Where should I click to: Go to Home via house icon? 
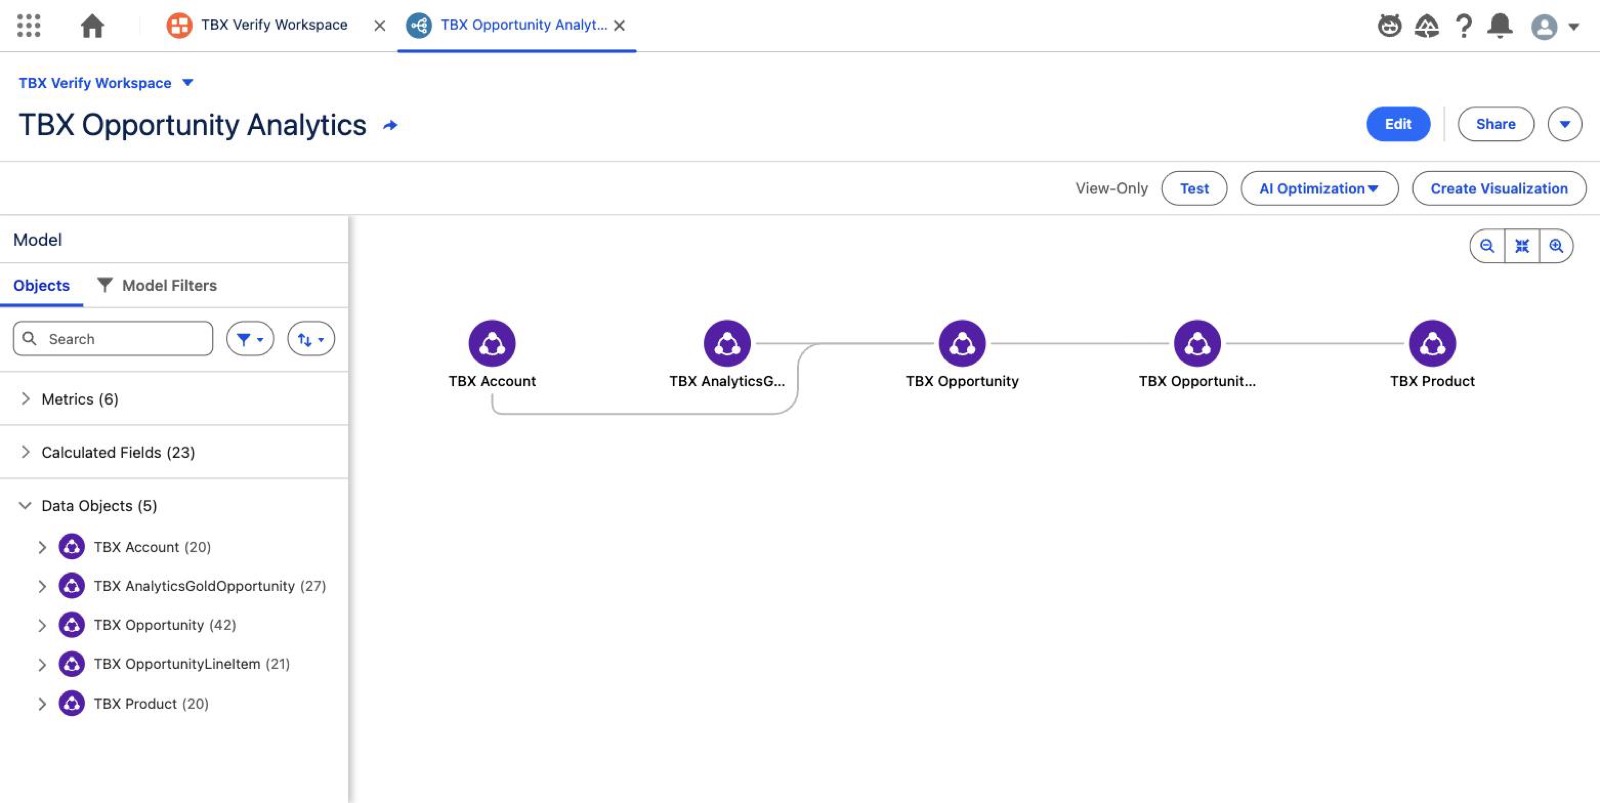(92, 25)
